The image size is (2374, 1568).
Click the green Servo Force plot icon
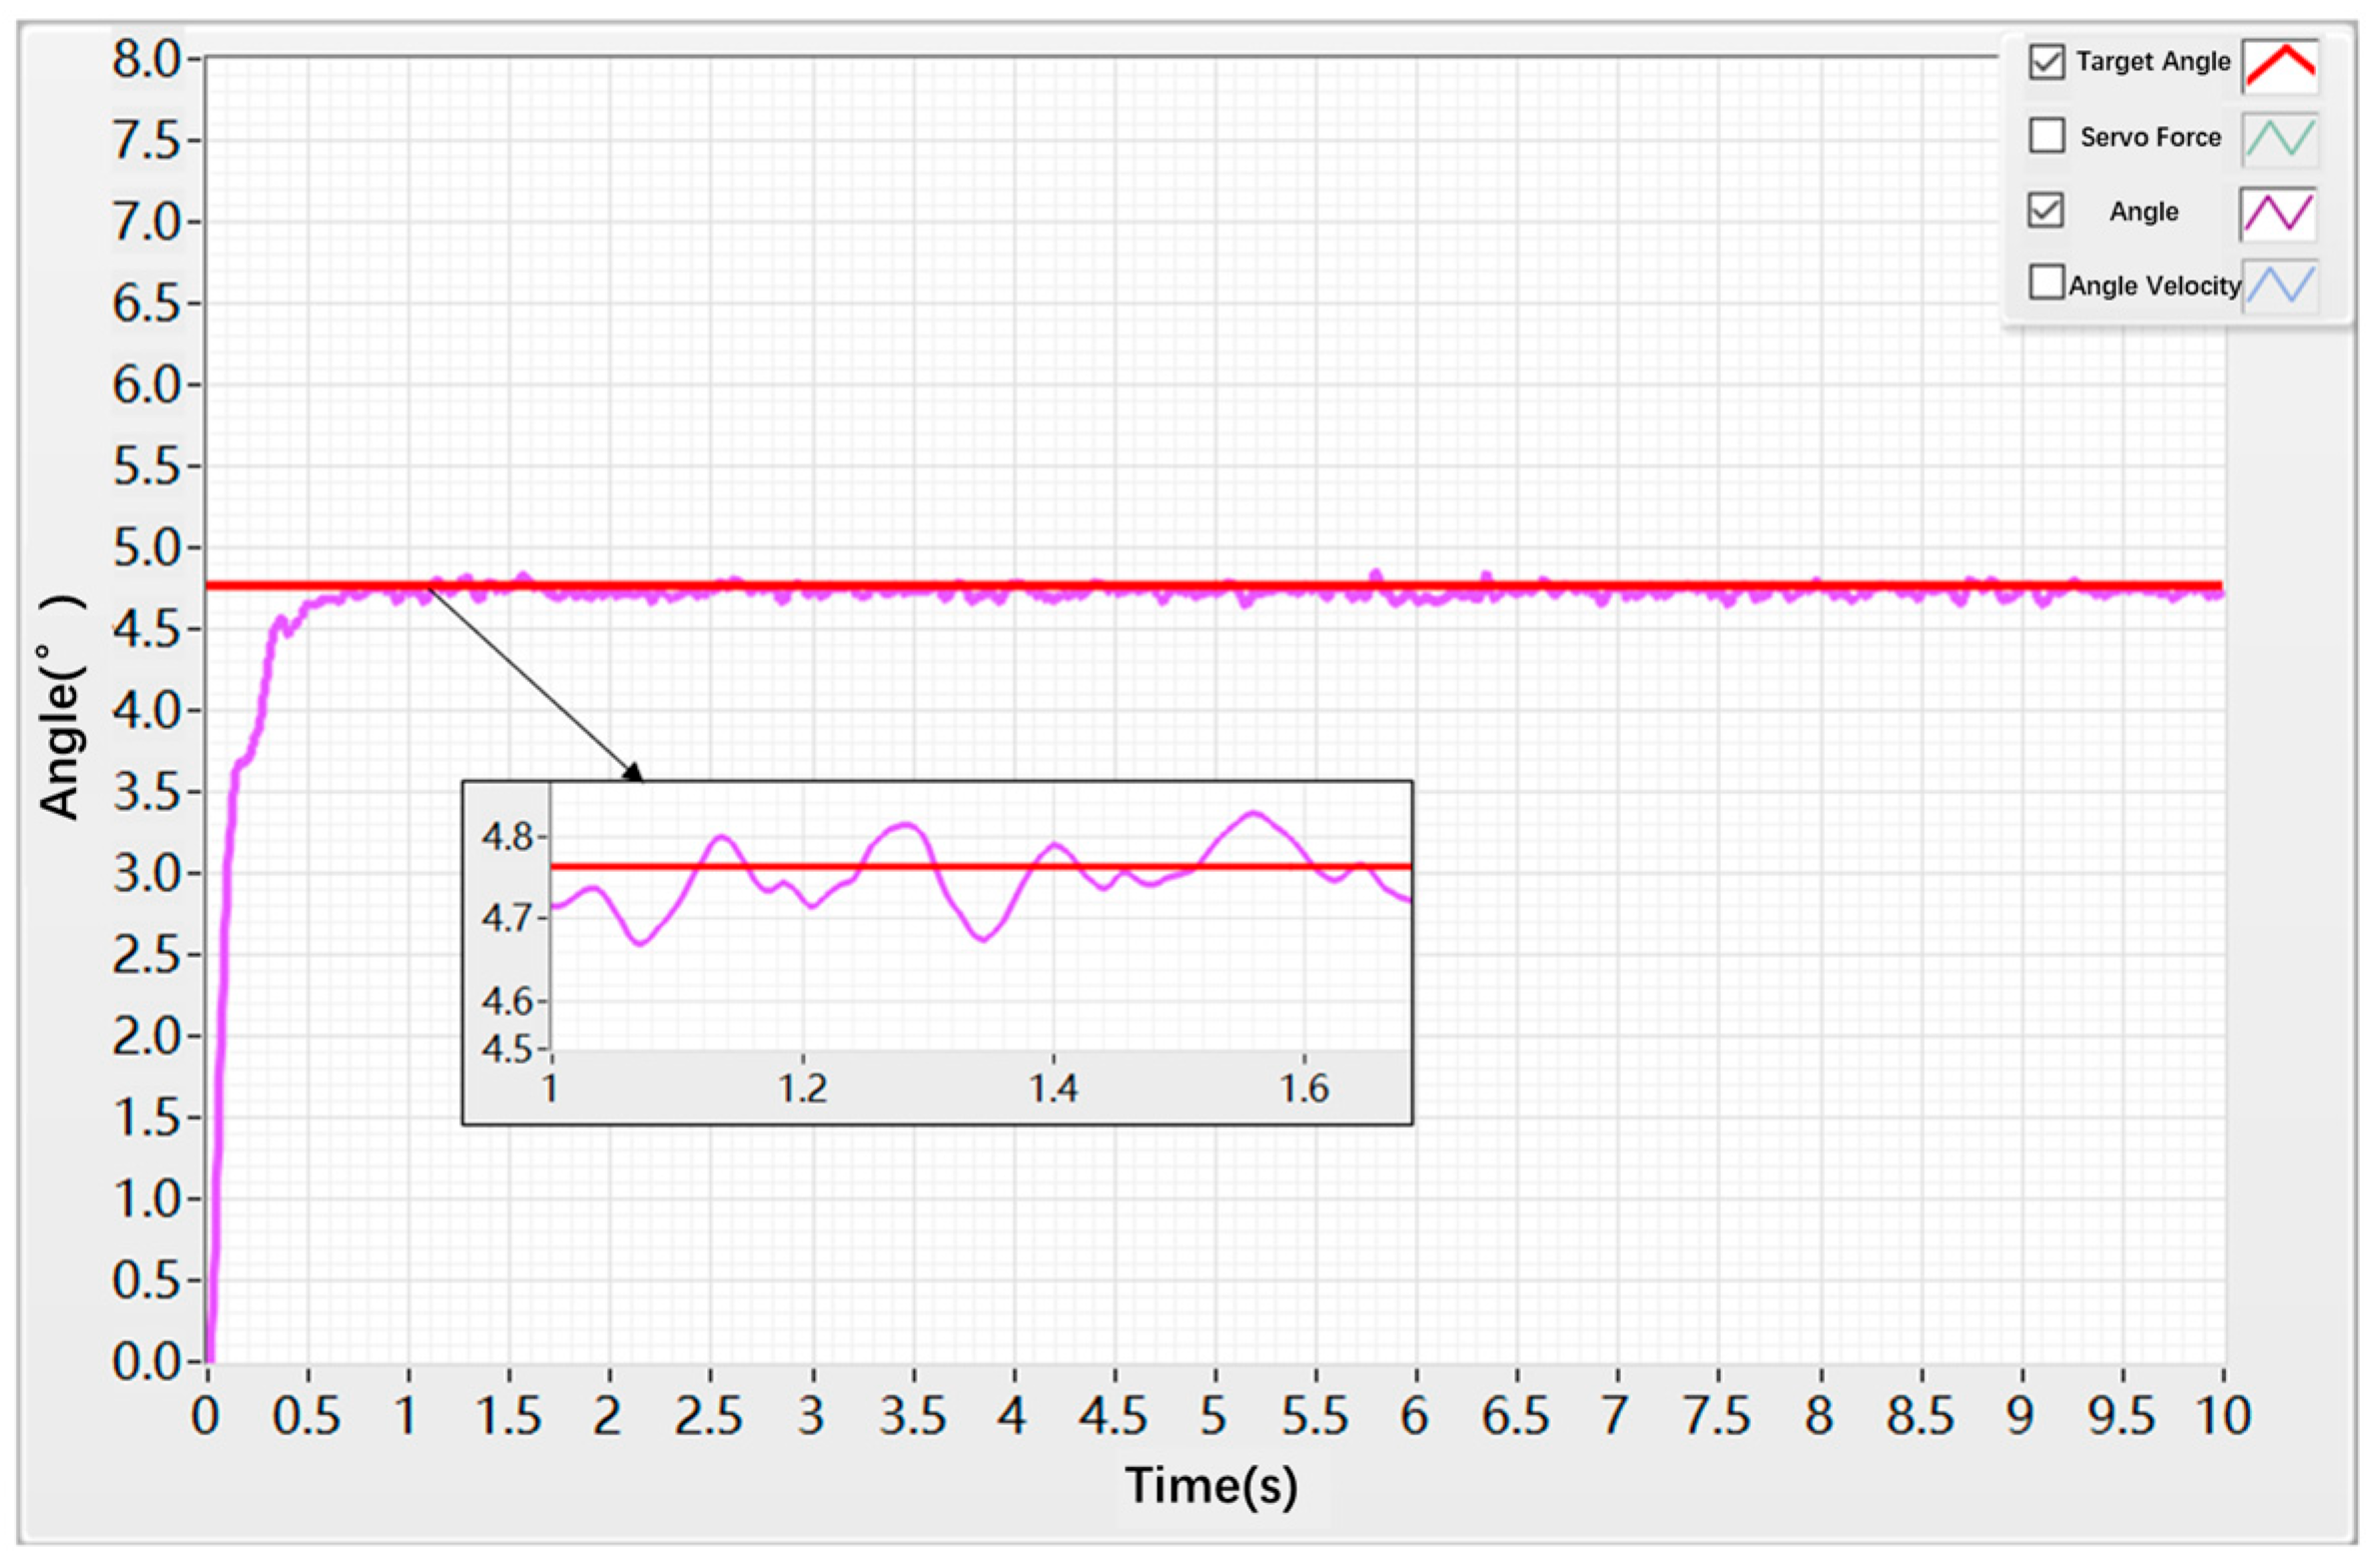pyautogui.click(x=2280, y=138)
